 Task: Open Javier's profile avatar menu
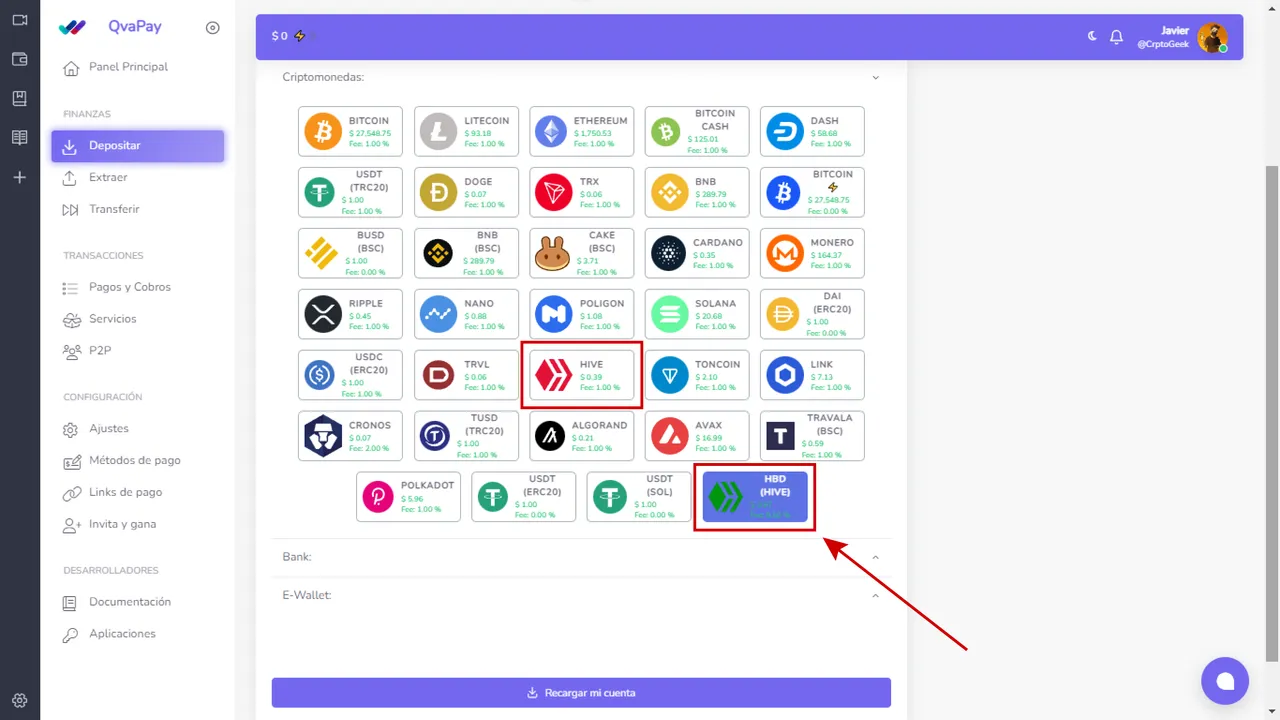click(x=1212, y=38)
